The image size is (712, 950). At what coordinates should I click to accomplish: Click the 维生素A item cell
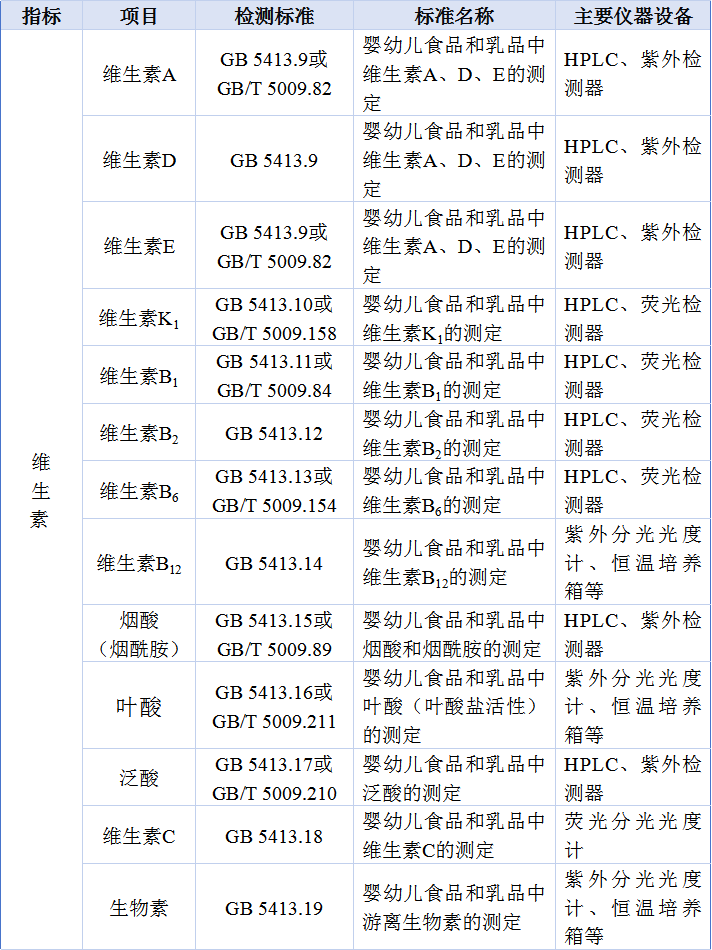coord(139,73)
